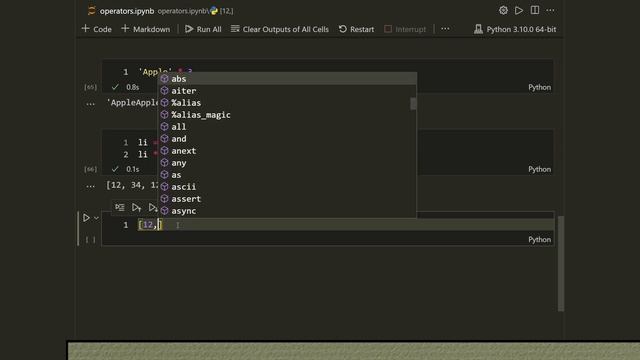
Task: Click the [12, 34, output text
Action: click(132, 185)
